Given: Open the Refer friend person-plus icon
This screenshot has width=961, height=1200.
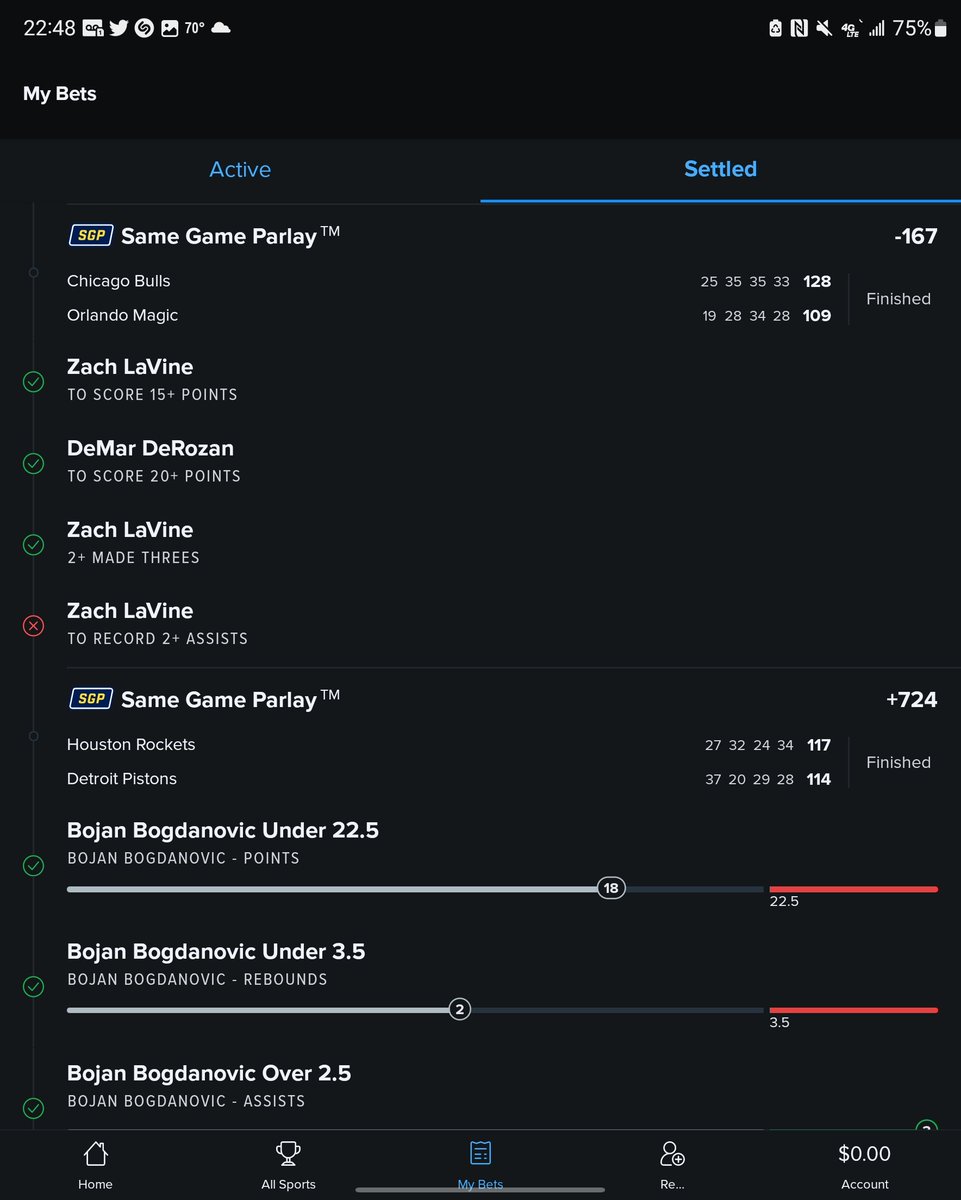Looking at the screenshot, I should tap(672, 1154).
